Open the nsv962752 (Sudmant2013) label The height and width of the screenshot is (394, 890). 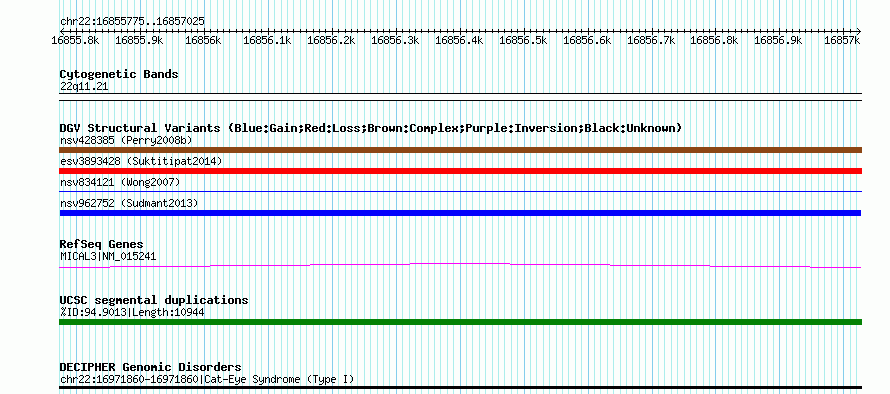[129, 203]
